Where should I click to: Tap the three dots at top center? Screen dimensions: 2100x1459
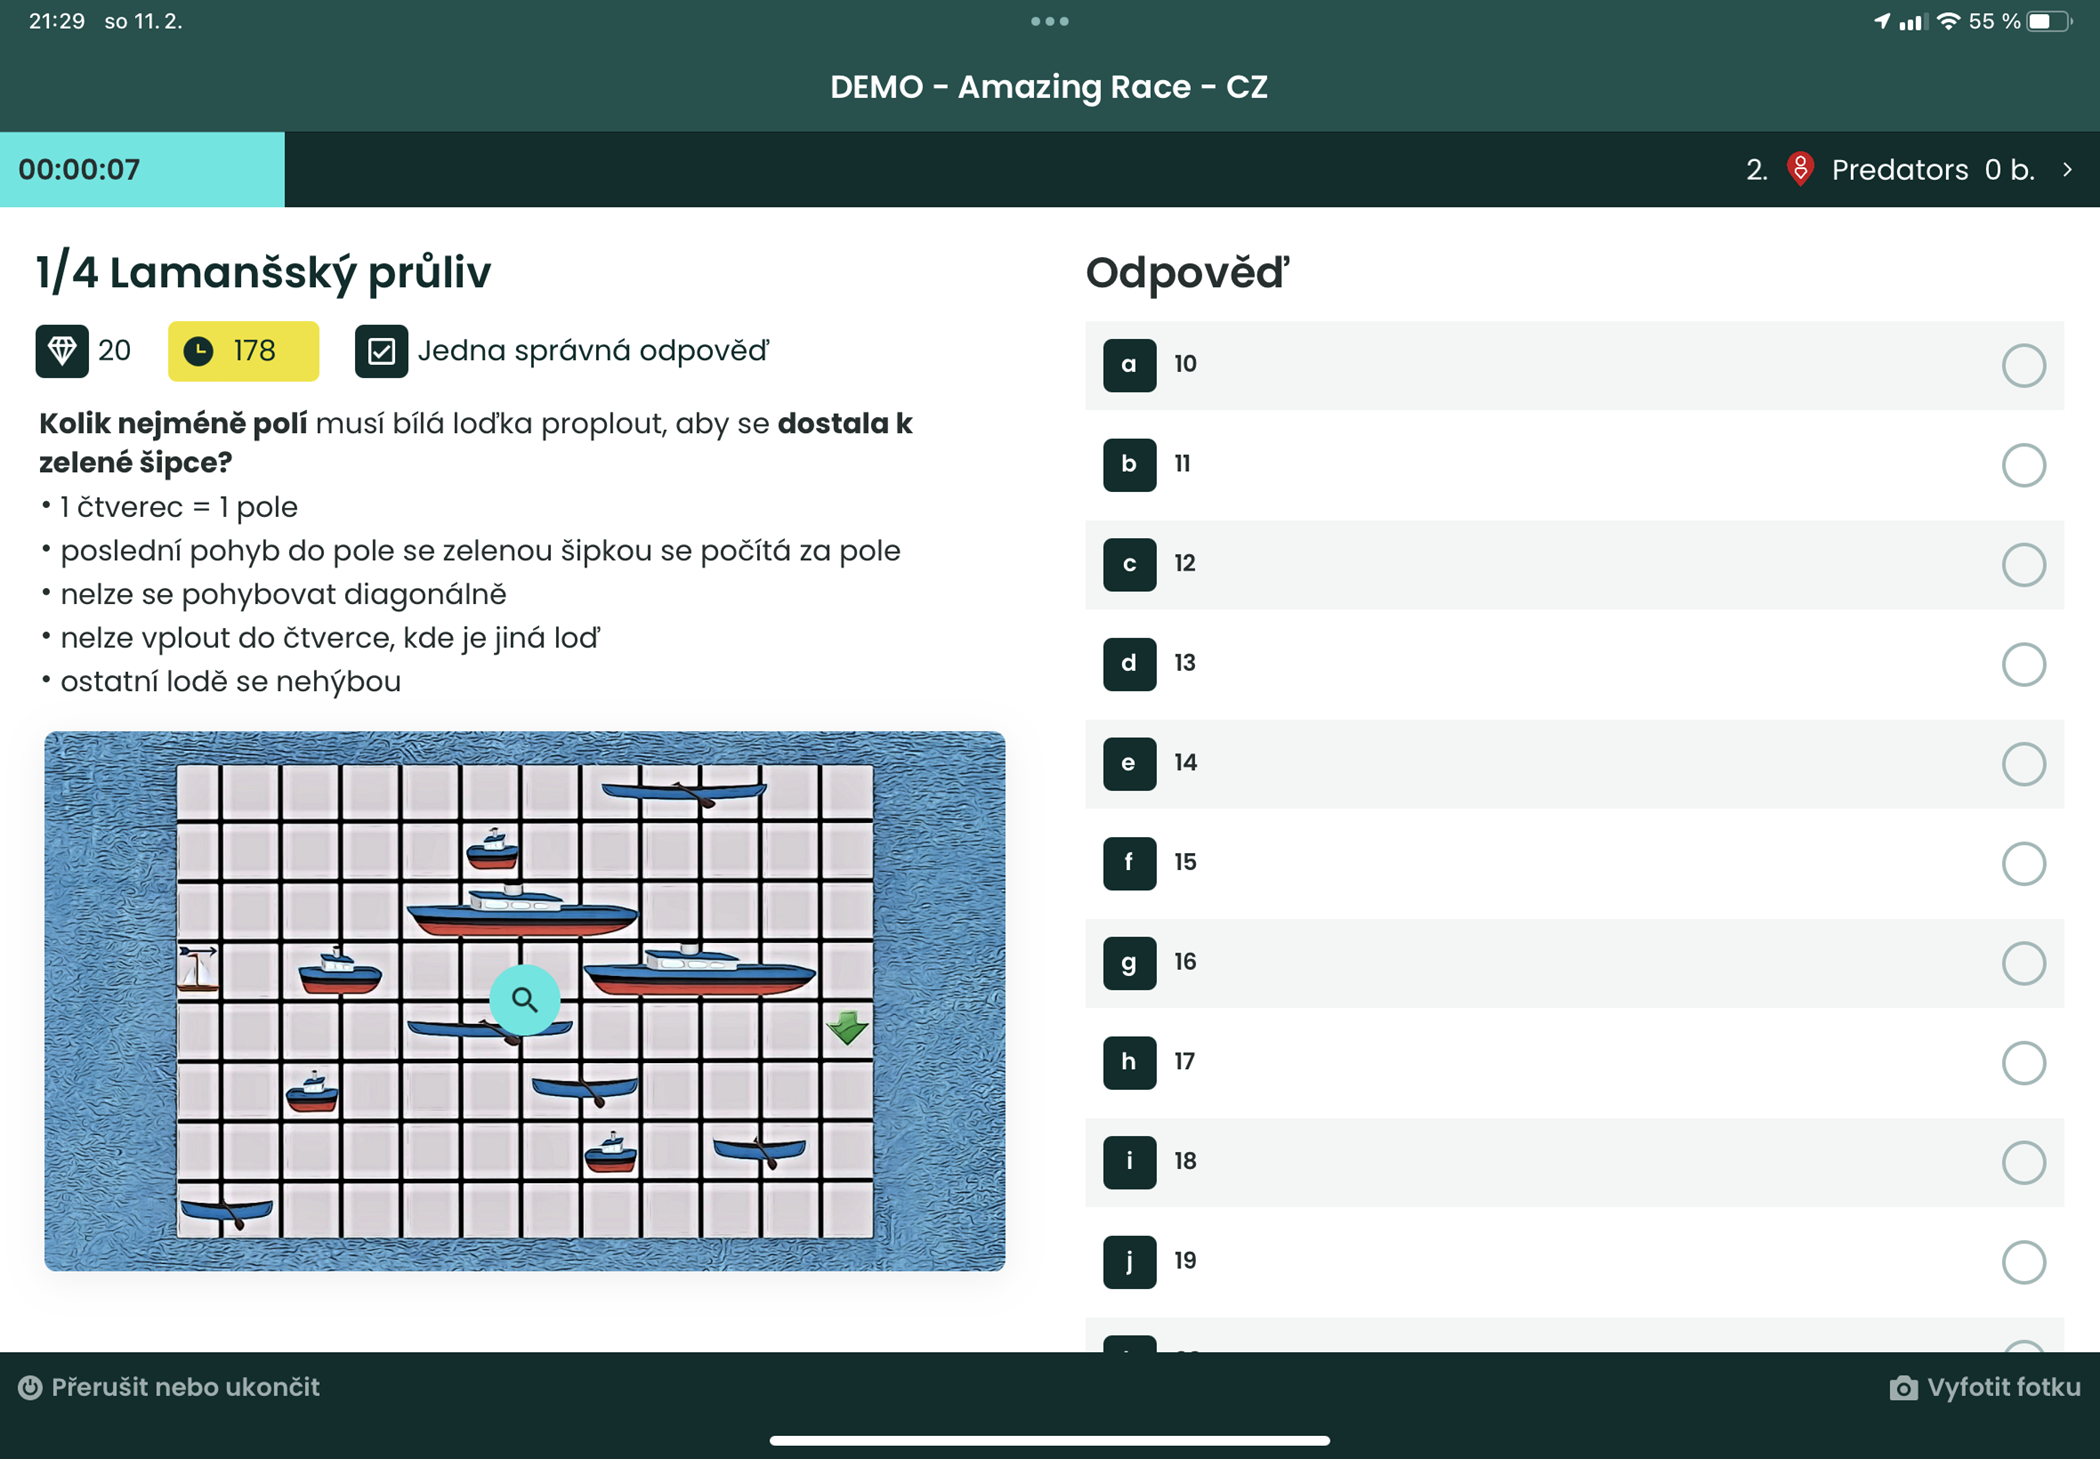pyautogui.click(x=1049, y=21)
